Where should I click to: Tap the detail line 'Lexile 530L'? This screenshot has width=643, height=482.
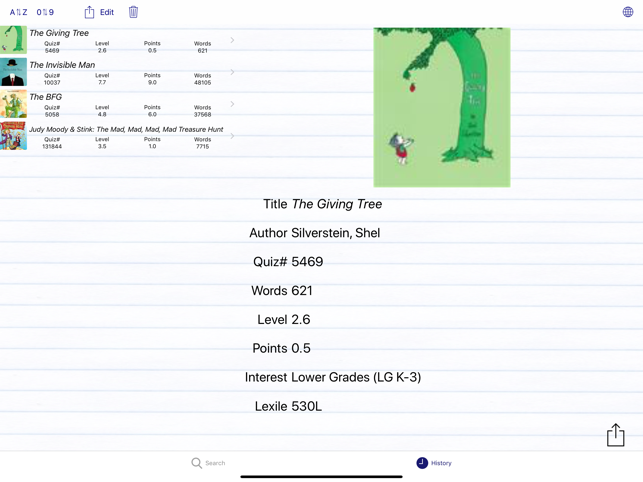coord(288,406)
